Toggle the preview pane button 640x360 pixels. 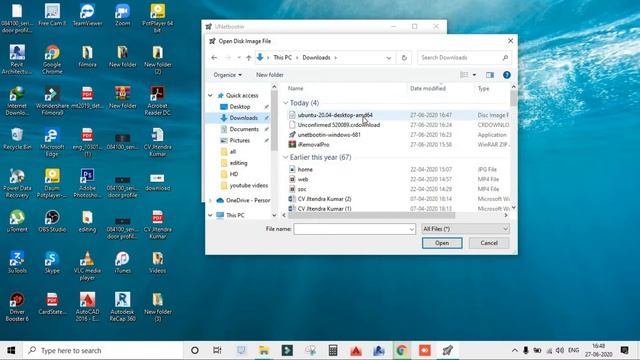click(490, 75)
